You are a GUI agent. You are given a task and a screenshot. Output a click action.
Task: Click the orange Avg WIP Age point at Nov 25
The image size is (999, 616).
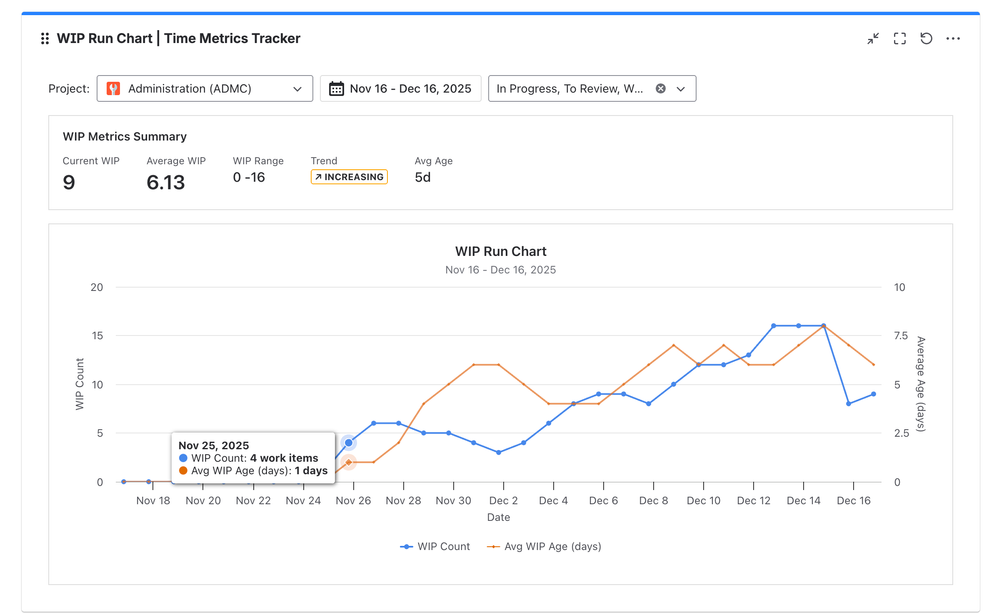coord(349,463)
